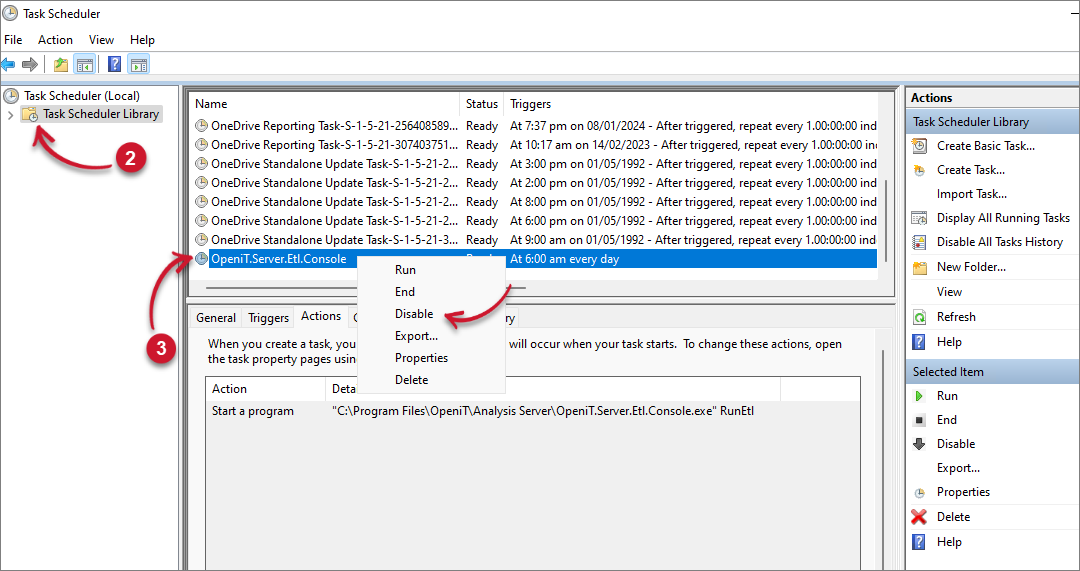Image resolution: width=1080 pixels, height=571 pixels.
Task: Click the Back arrow toolbar icon
Action: [x=8, y=65]
